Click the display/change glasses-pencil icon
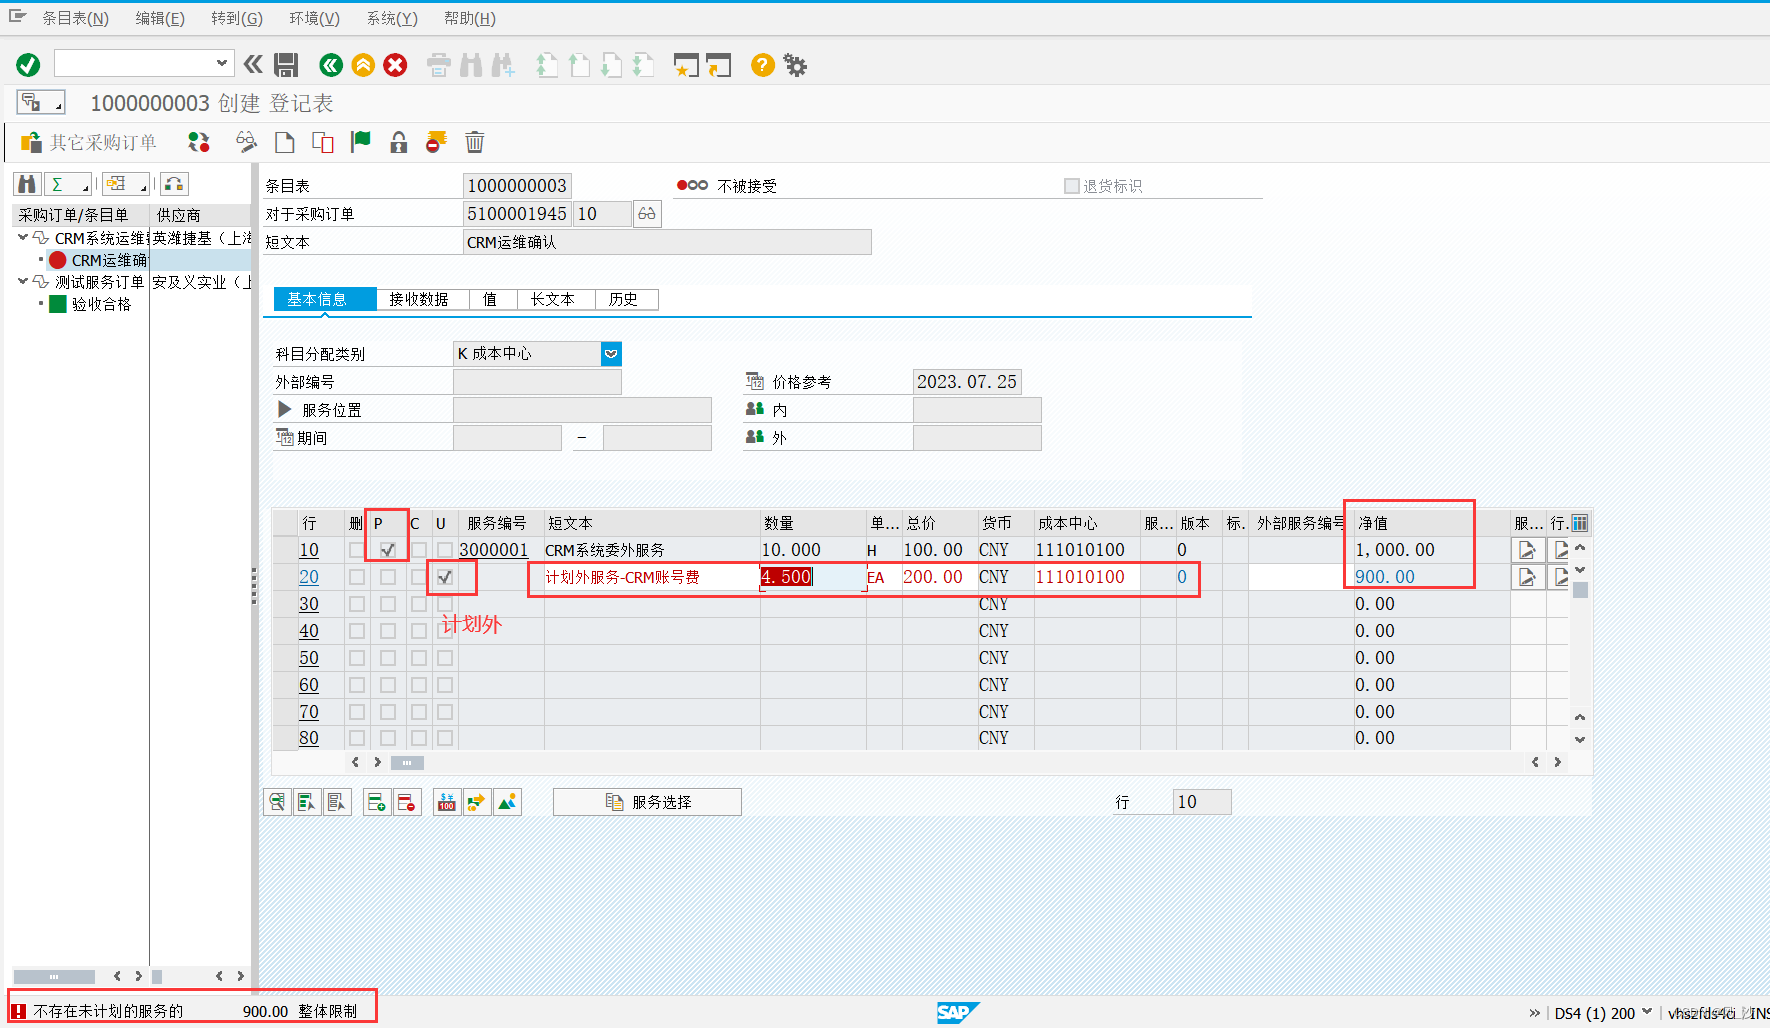This screenshot has height=1028, width=1770. click(x=247, y=142)
